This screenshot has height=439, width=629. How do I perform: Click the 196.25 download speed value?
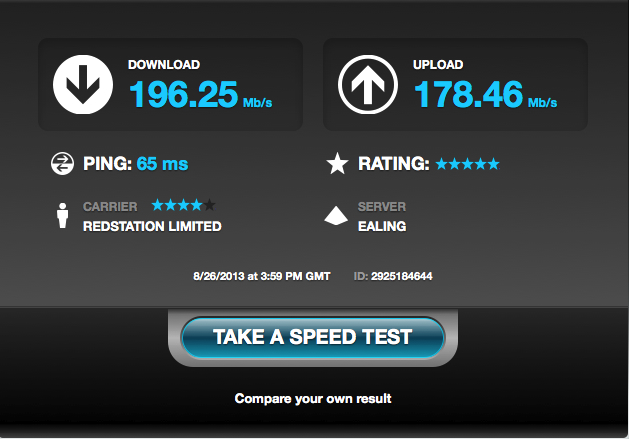tap(183, 94)
